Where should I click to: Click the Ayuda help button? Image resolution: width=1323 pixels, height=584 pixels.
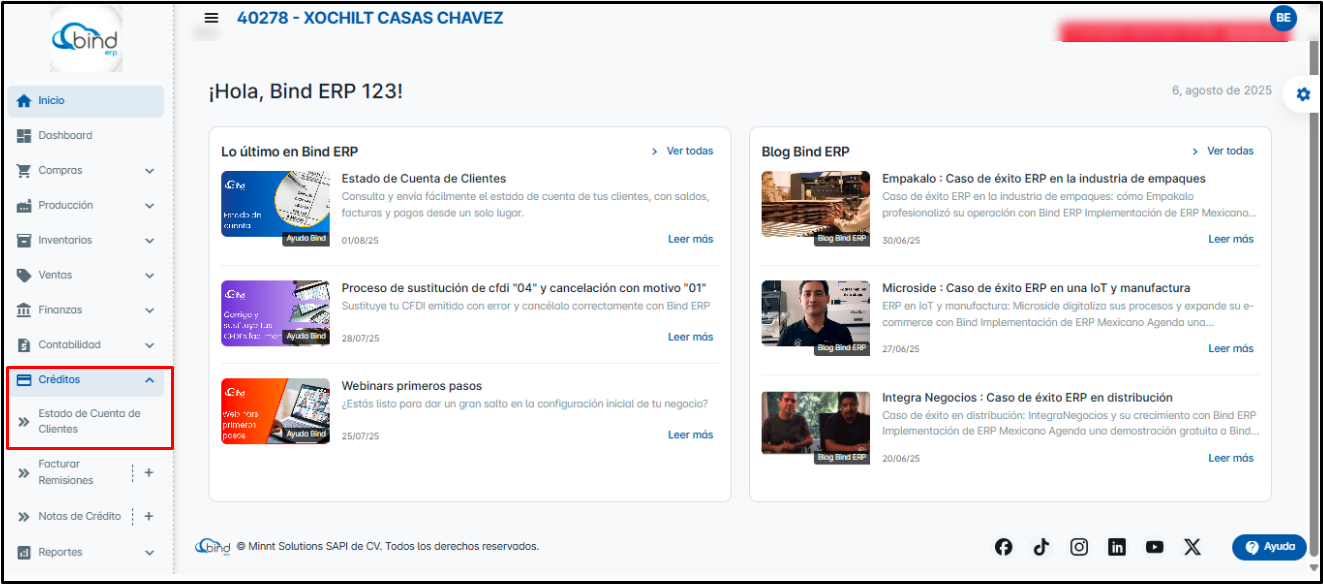(1269, 547)
